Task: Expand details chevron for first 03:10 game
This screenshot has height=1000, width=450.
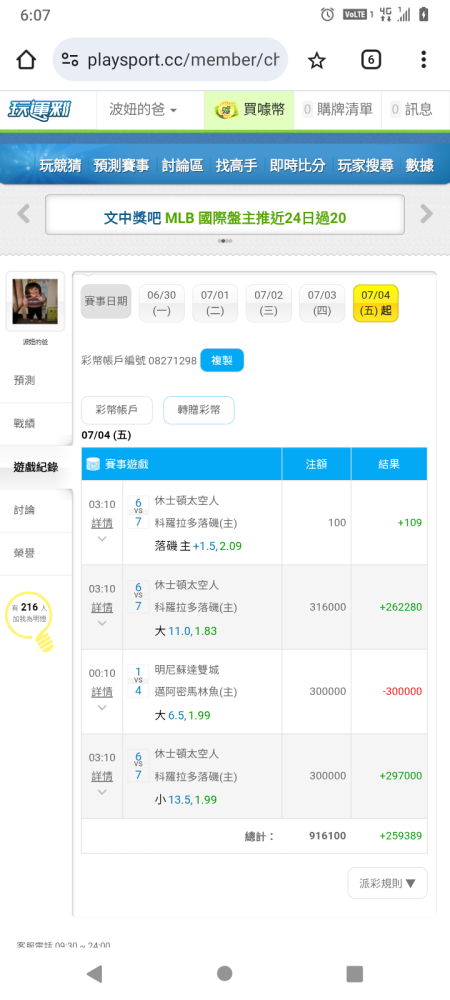Action: coord(102,539)
